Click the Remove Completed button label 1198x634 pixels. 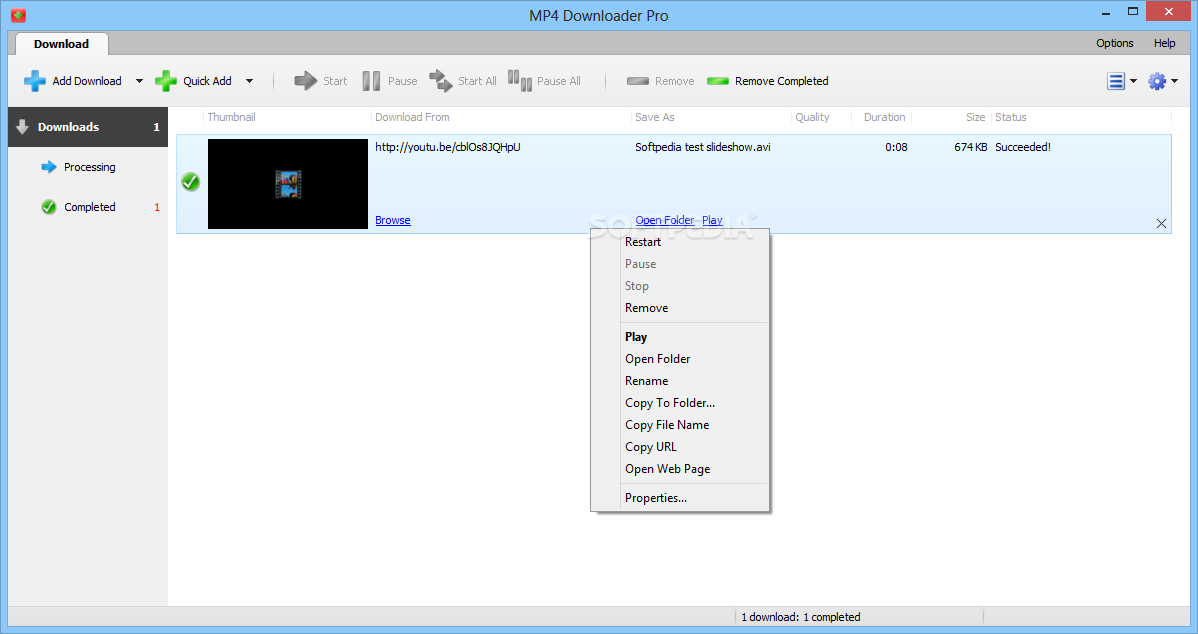[x=782, y=81]
